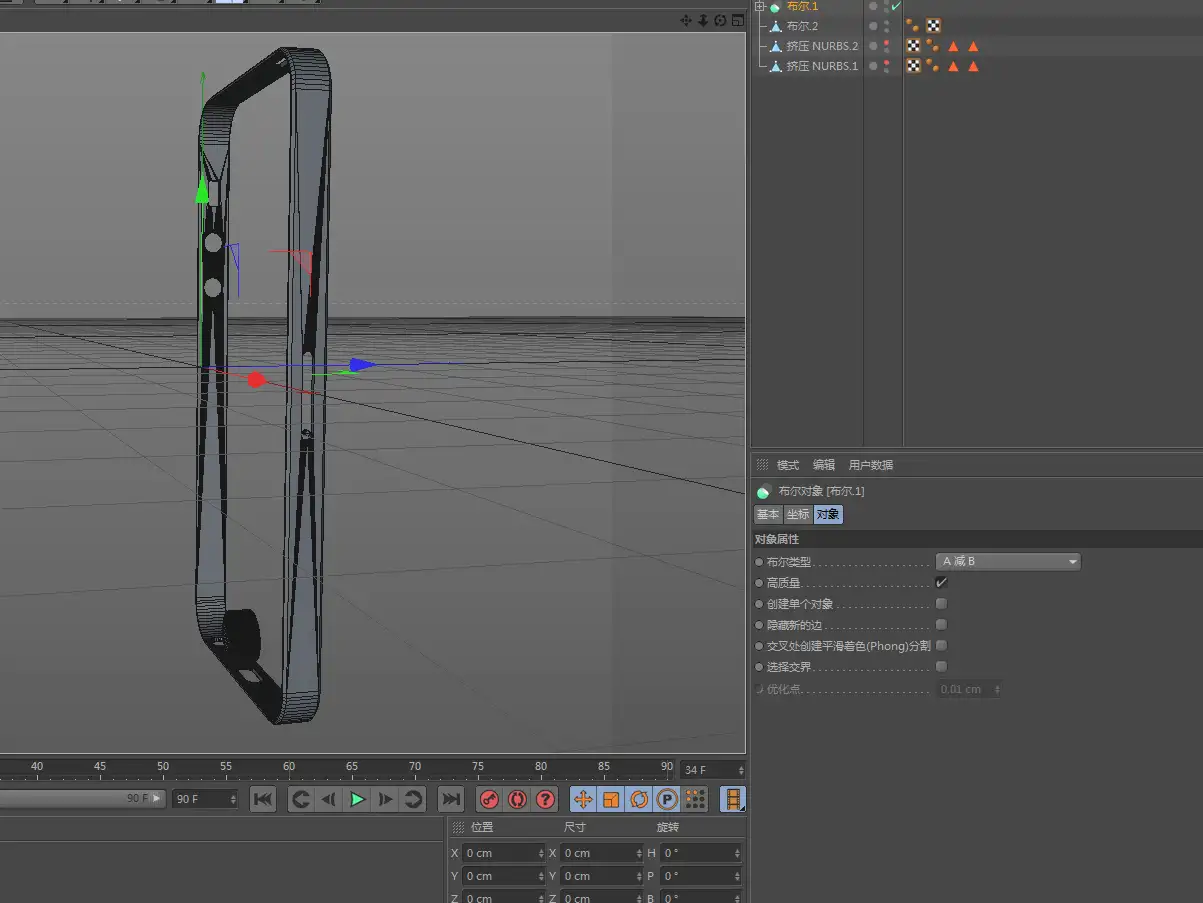Viewport: 1203px width, 903px height.
Task: Toggle the scale keyframe icon
Action: point(611,799)
